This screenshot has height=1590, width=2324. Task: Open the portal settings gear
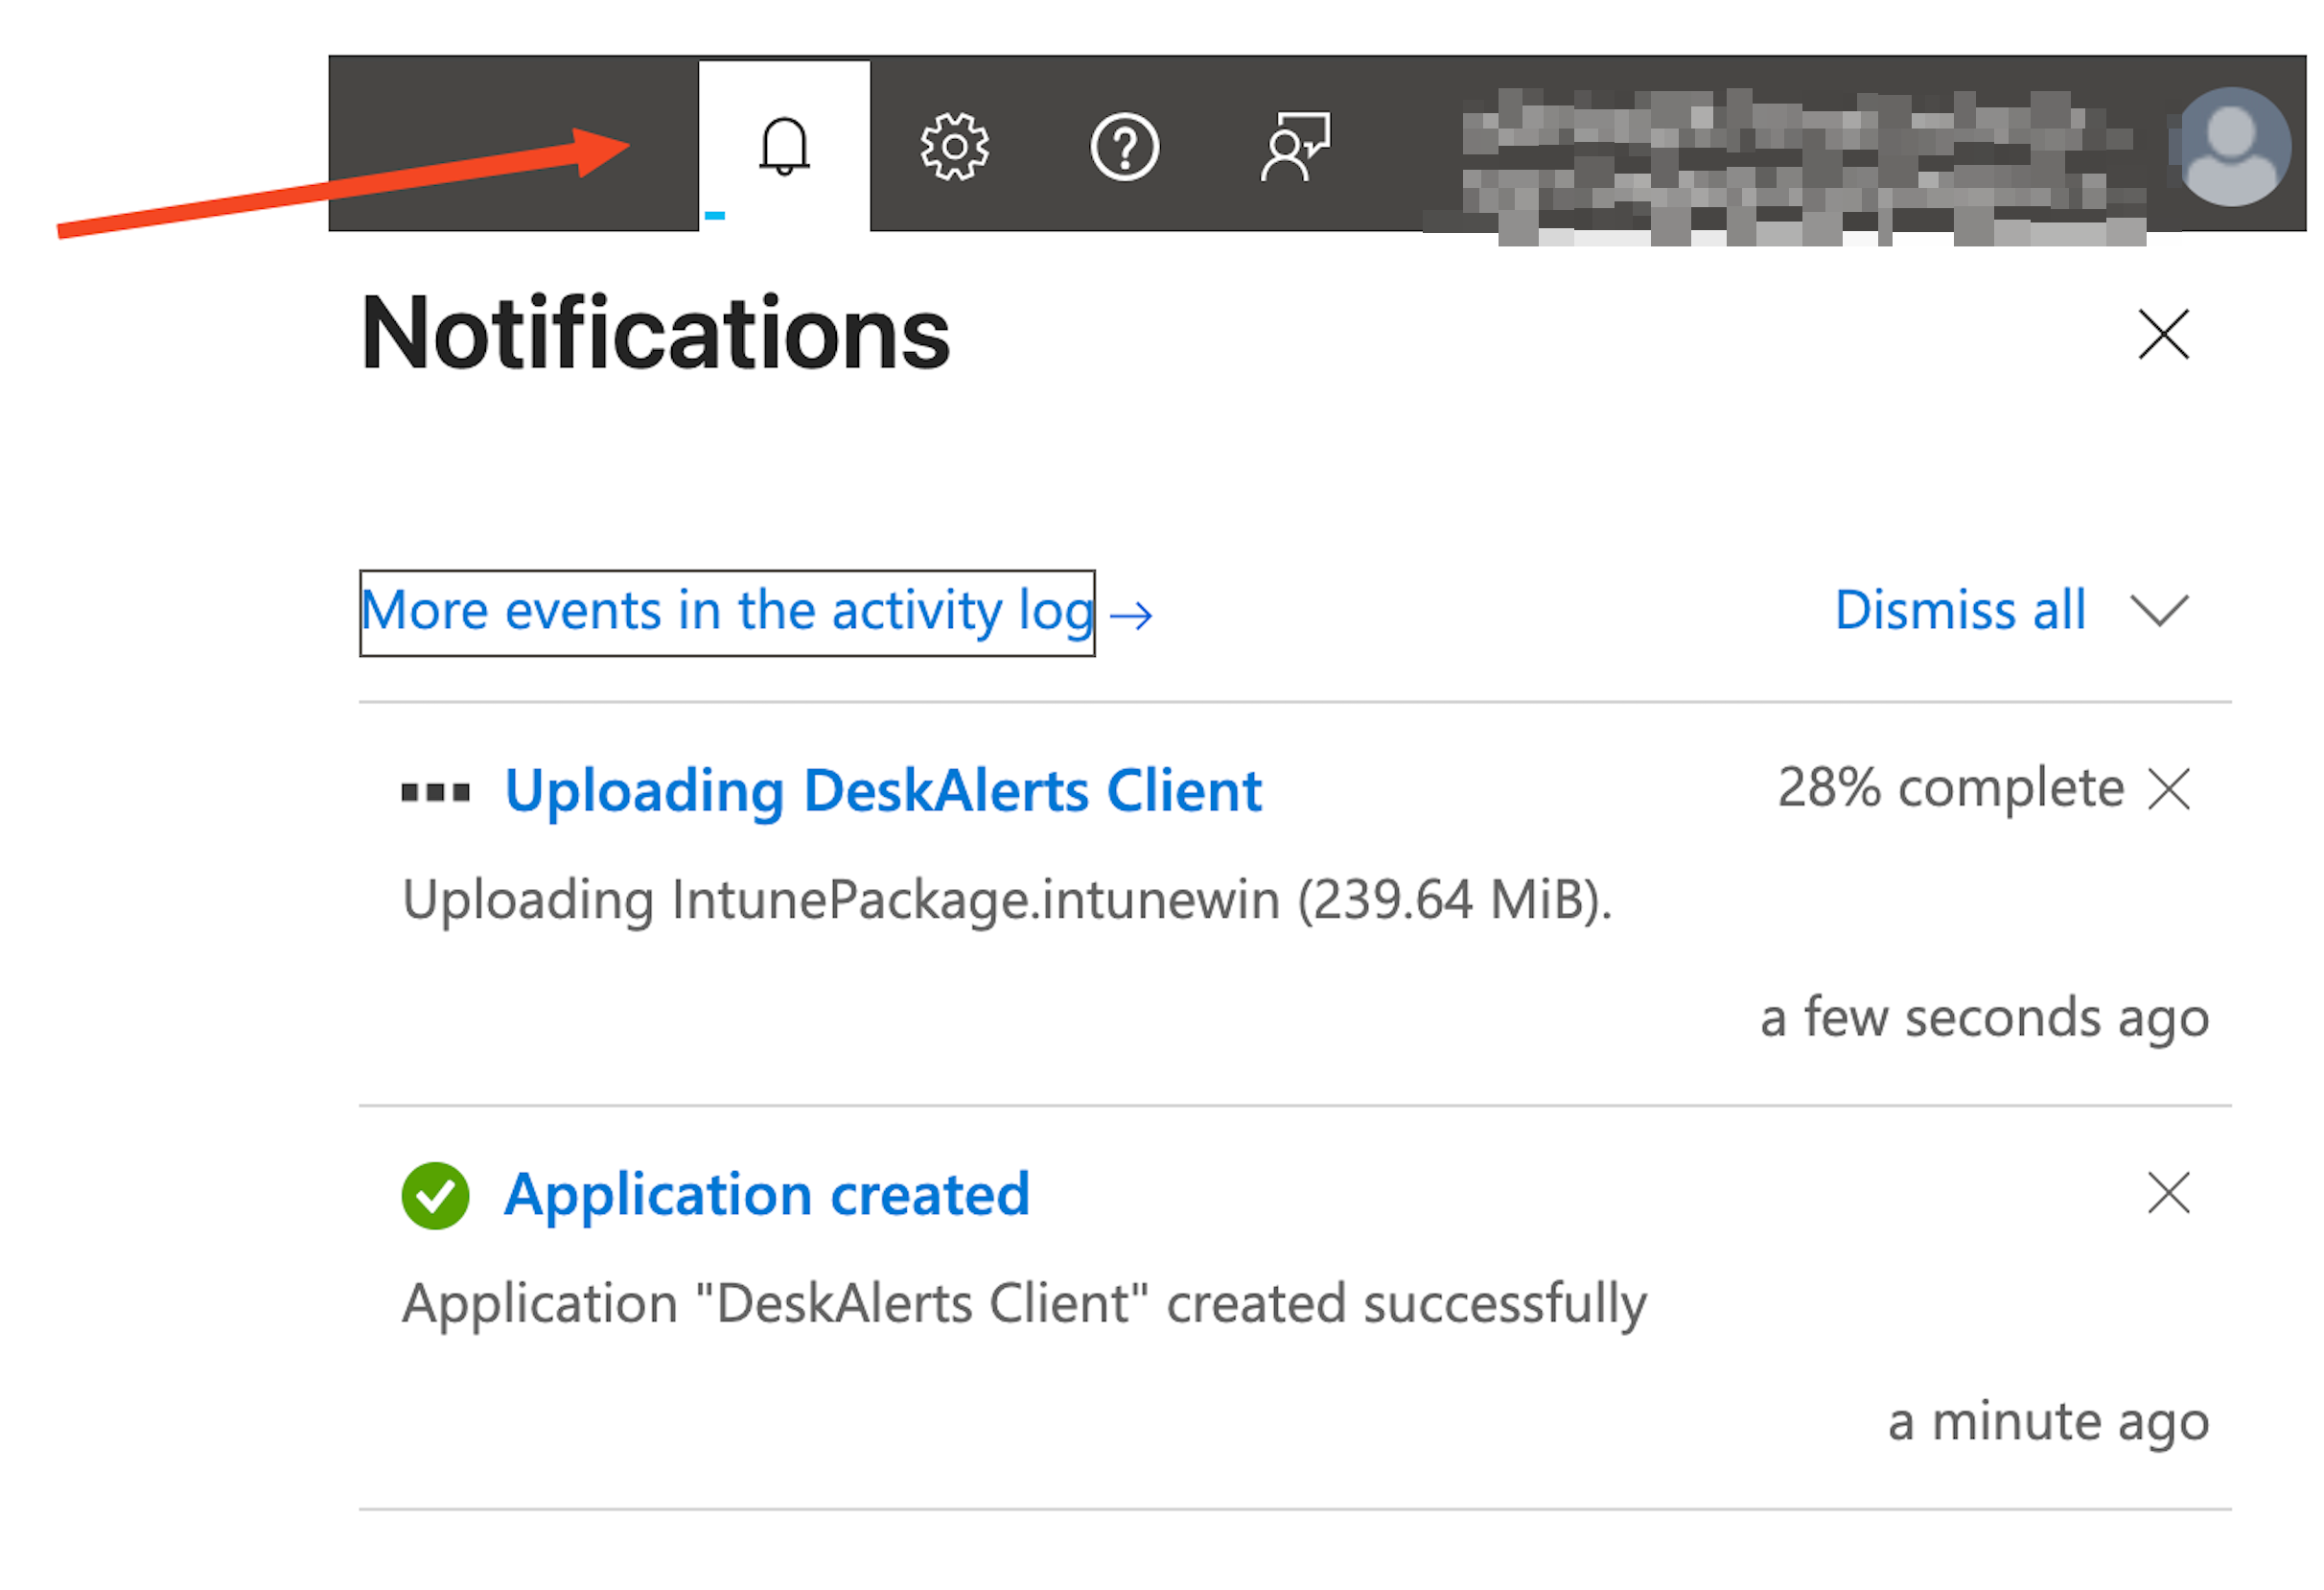(x=957, y=146)
